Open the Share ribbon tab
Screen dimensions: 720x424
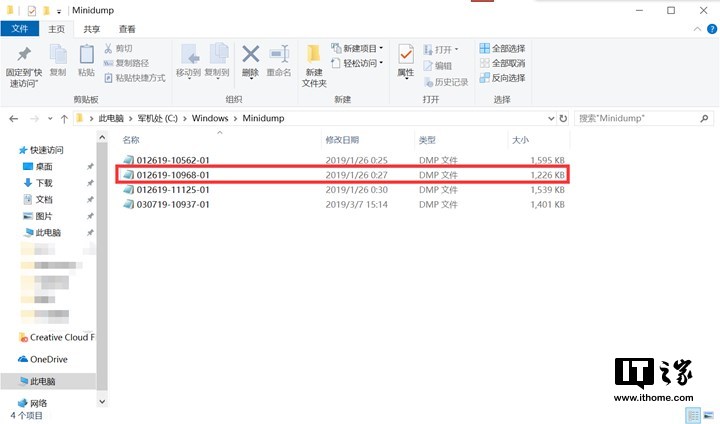point(92,30)
